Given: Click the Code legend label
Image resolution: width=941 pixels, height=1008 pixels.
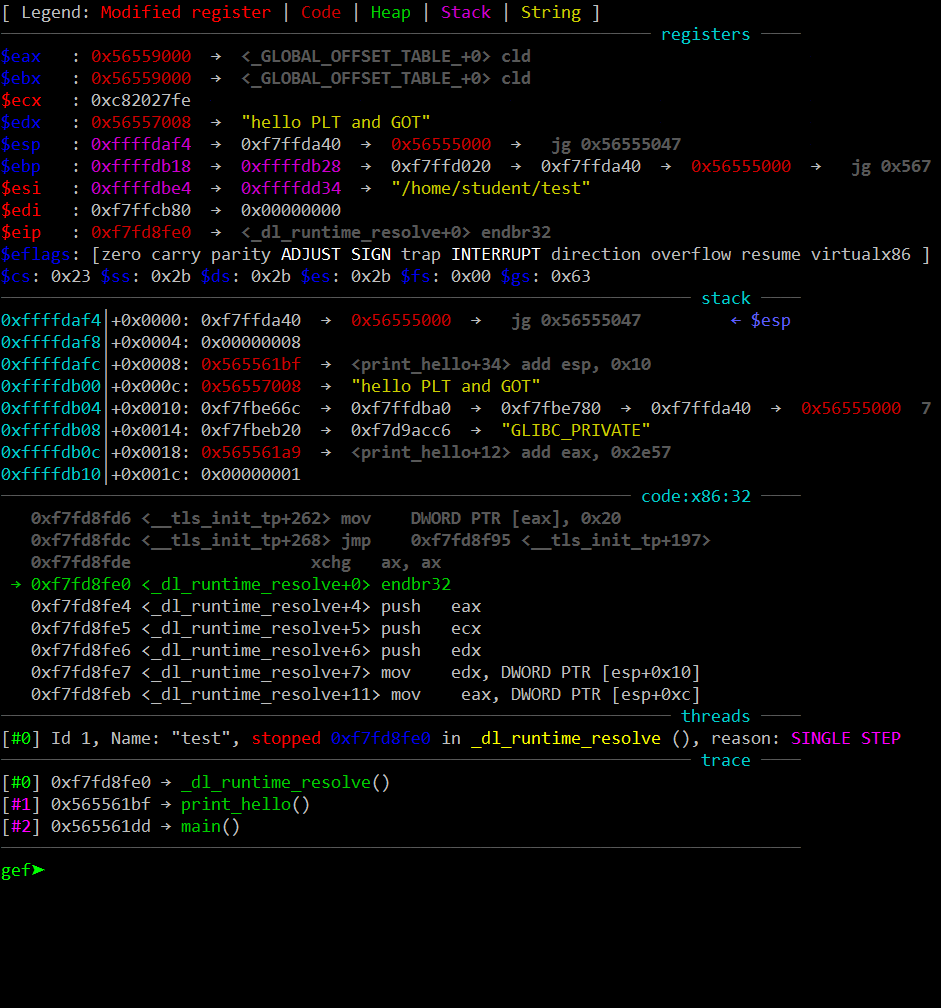Looking at the screenshot, I should click(321, 12).
